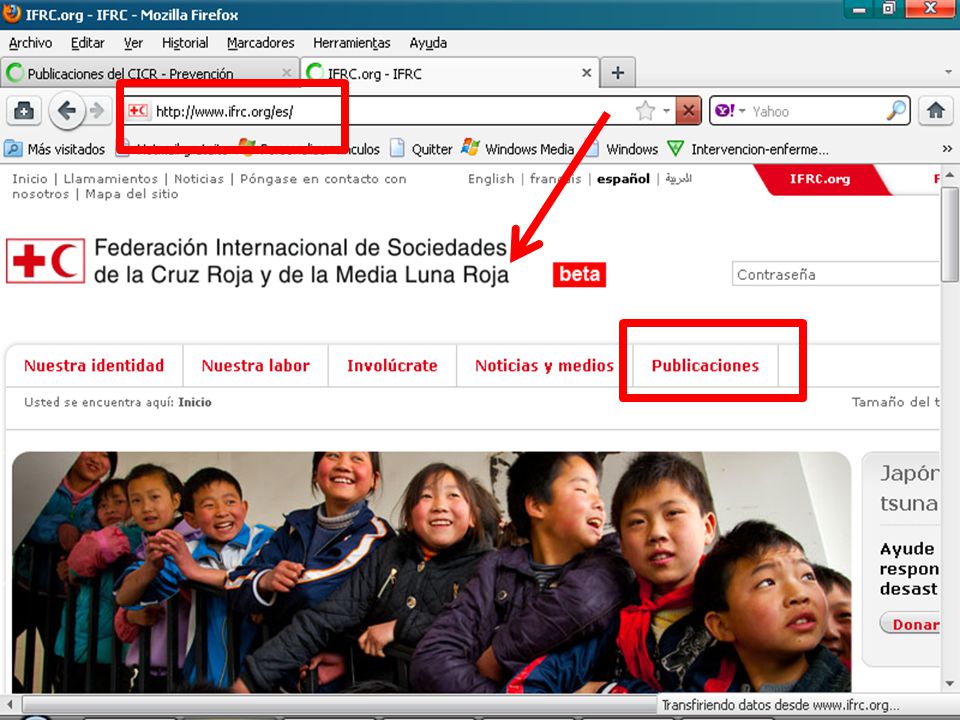This screenshot has height=720, width=960.
Task: Select the IFRC.org - IFRC tab
Action: (450, 73)
